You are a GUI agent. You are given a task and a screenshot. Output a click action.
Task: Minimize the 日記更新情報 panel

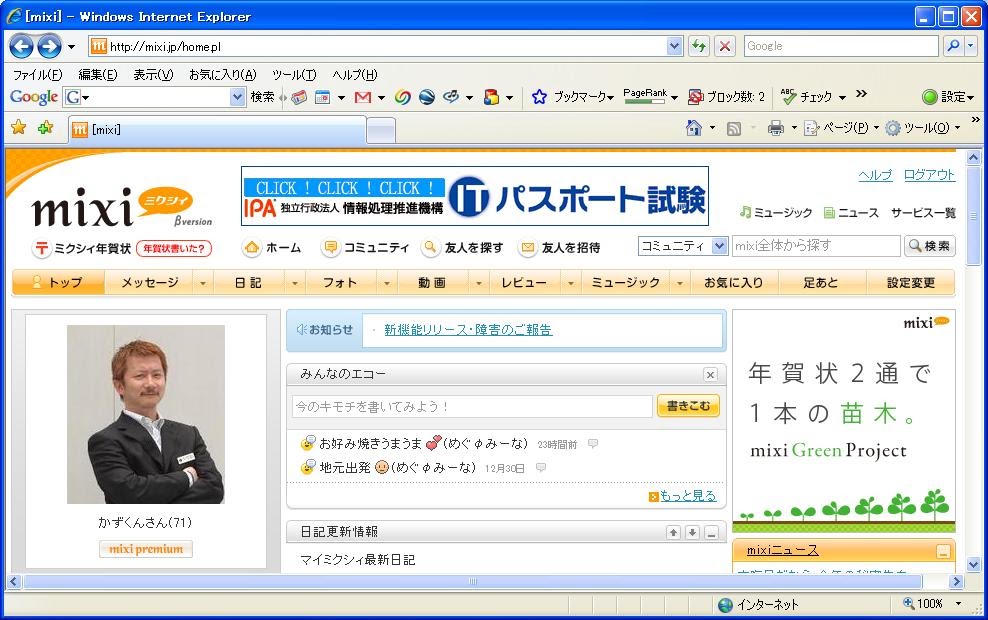pyautogui.click(x=711, y=532)
